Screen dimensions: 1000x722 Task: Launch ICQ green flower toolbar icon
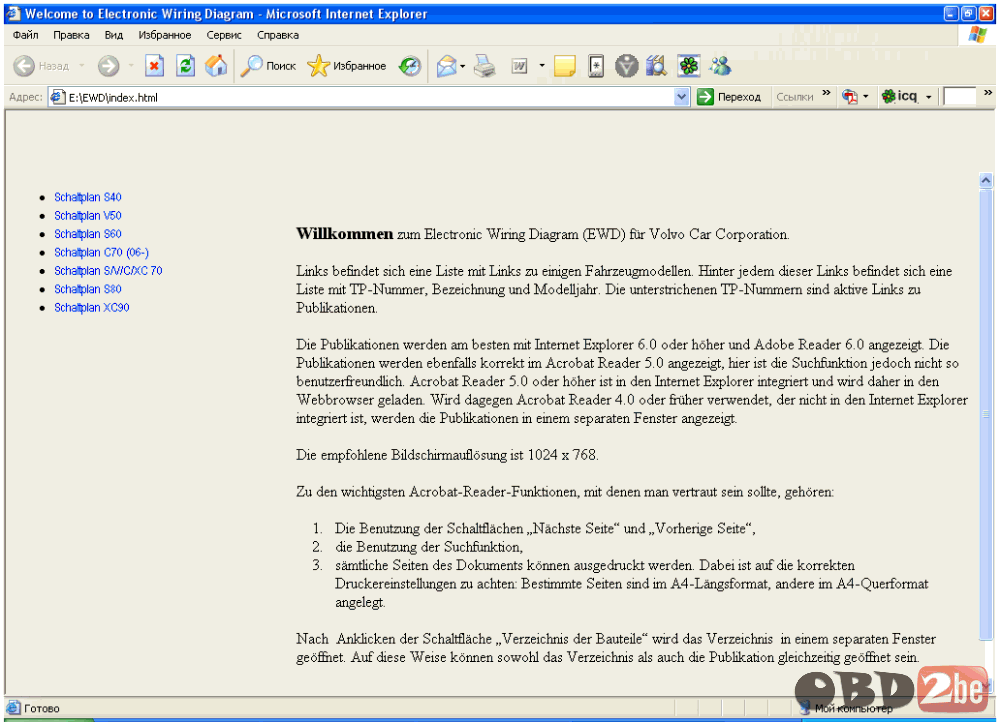click(x=689, y=66)
